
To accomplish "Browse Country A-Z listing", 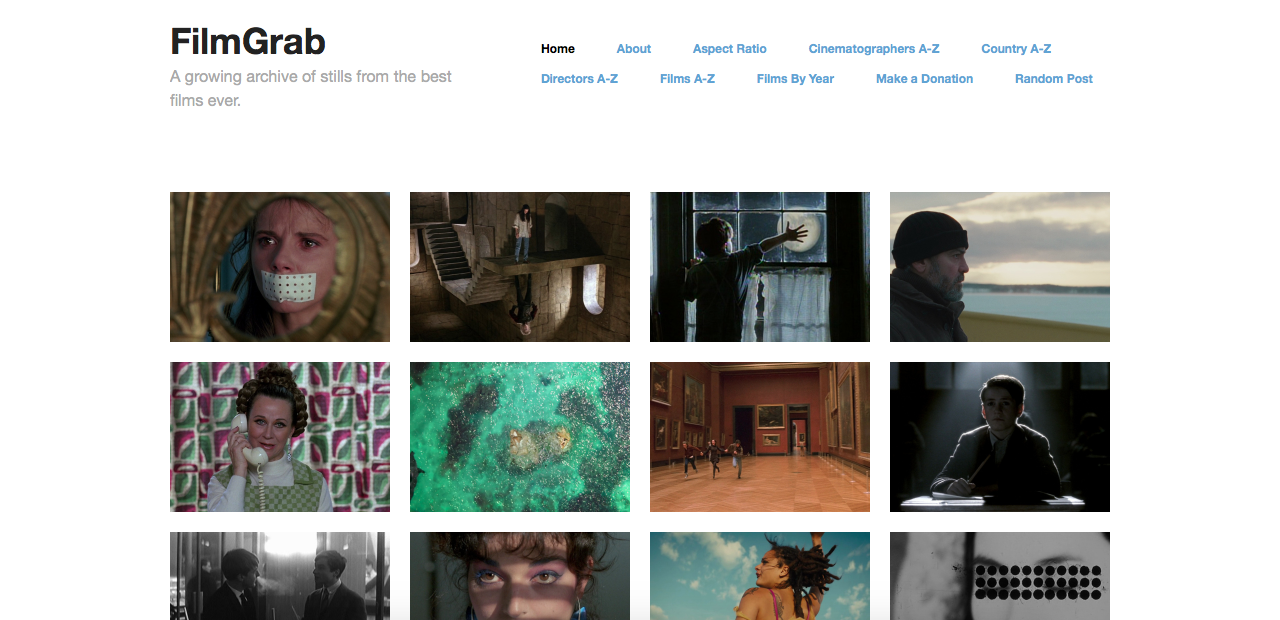I will pyautogui.click(x=1016, y=49).
